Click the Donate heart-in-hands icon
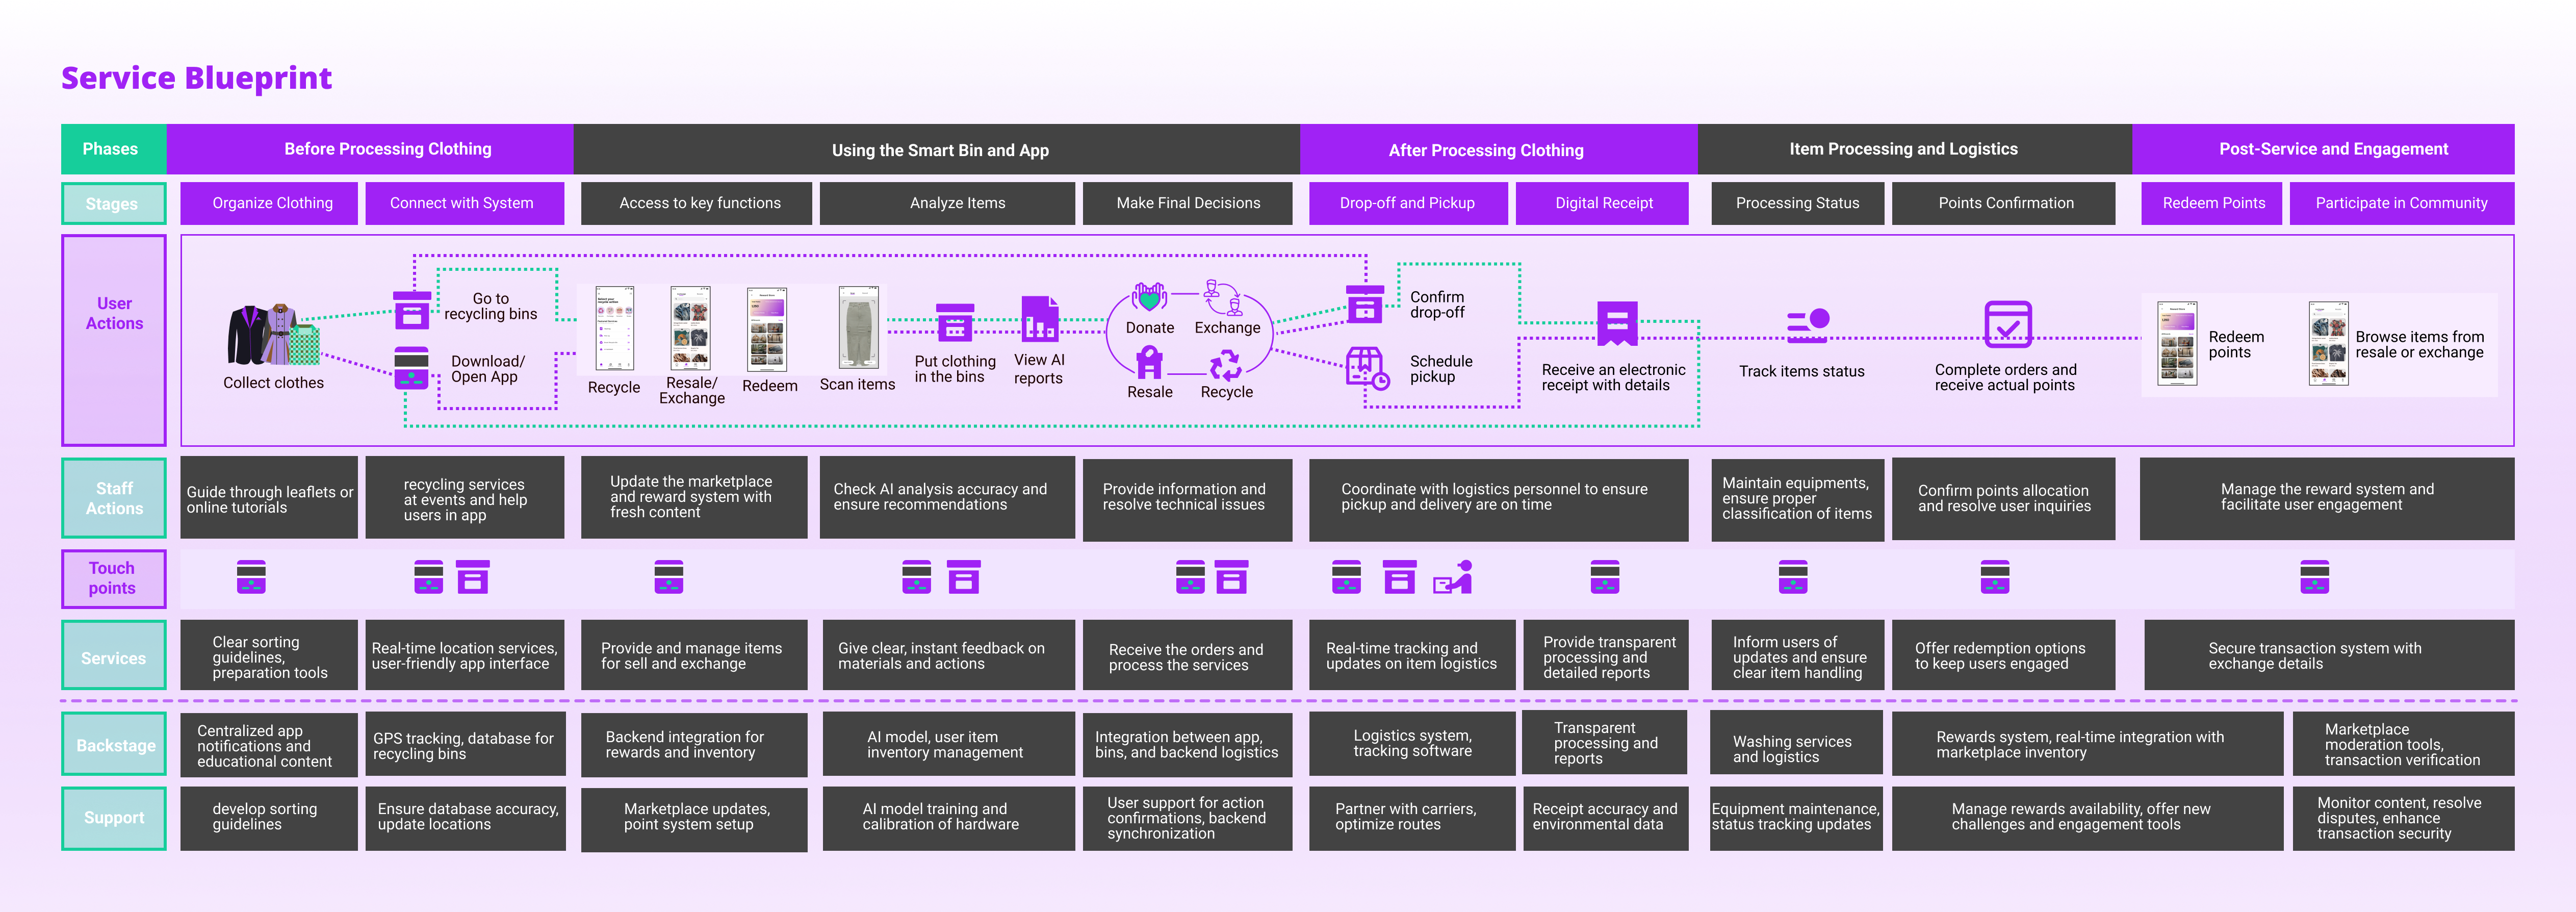This screenshot has width=2576, height=912. (1149, 297)
